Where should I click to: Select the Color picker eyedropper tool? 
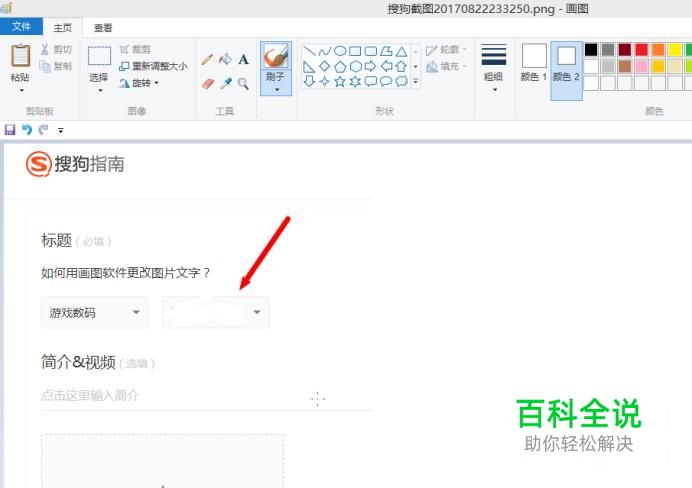pos(226,83)
